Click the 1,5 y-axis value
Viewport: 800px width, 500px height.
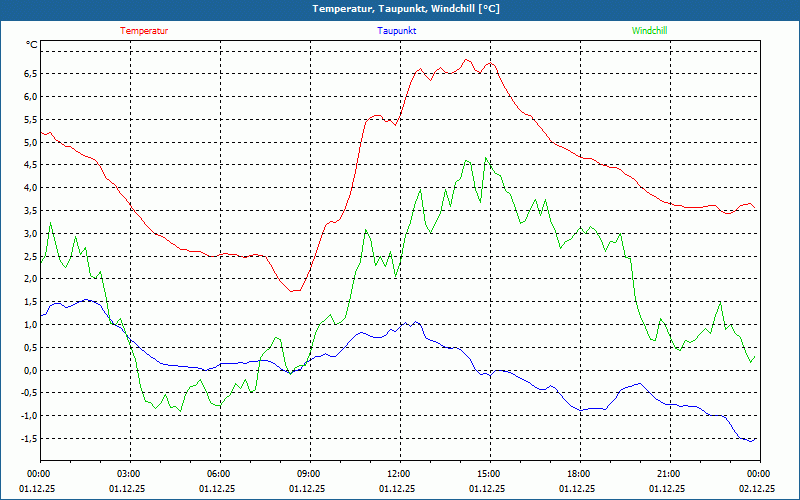coord(31,302)
